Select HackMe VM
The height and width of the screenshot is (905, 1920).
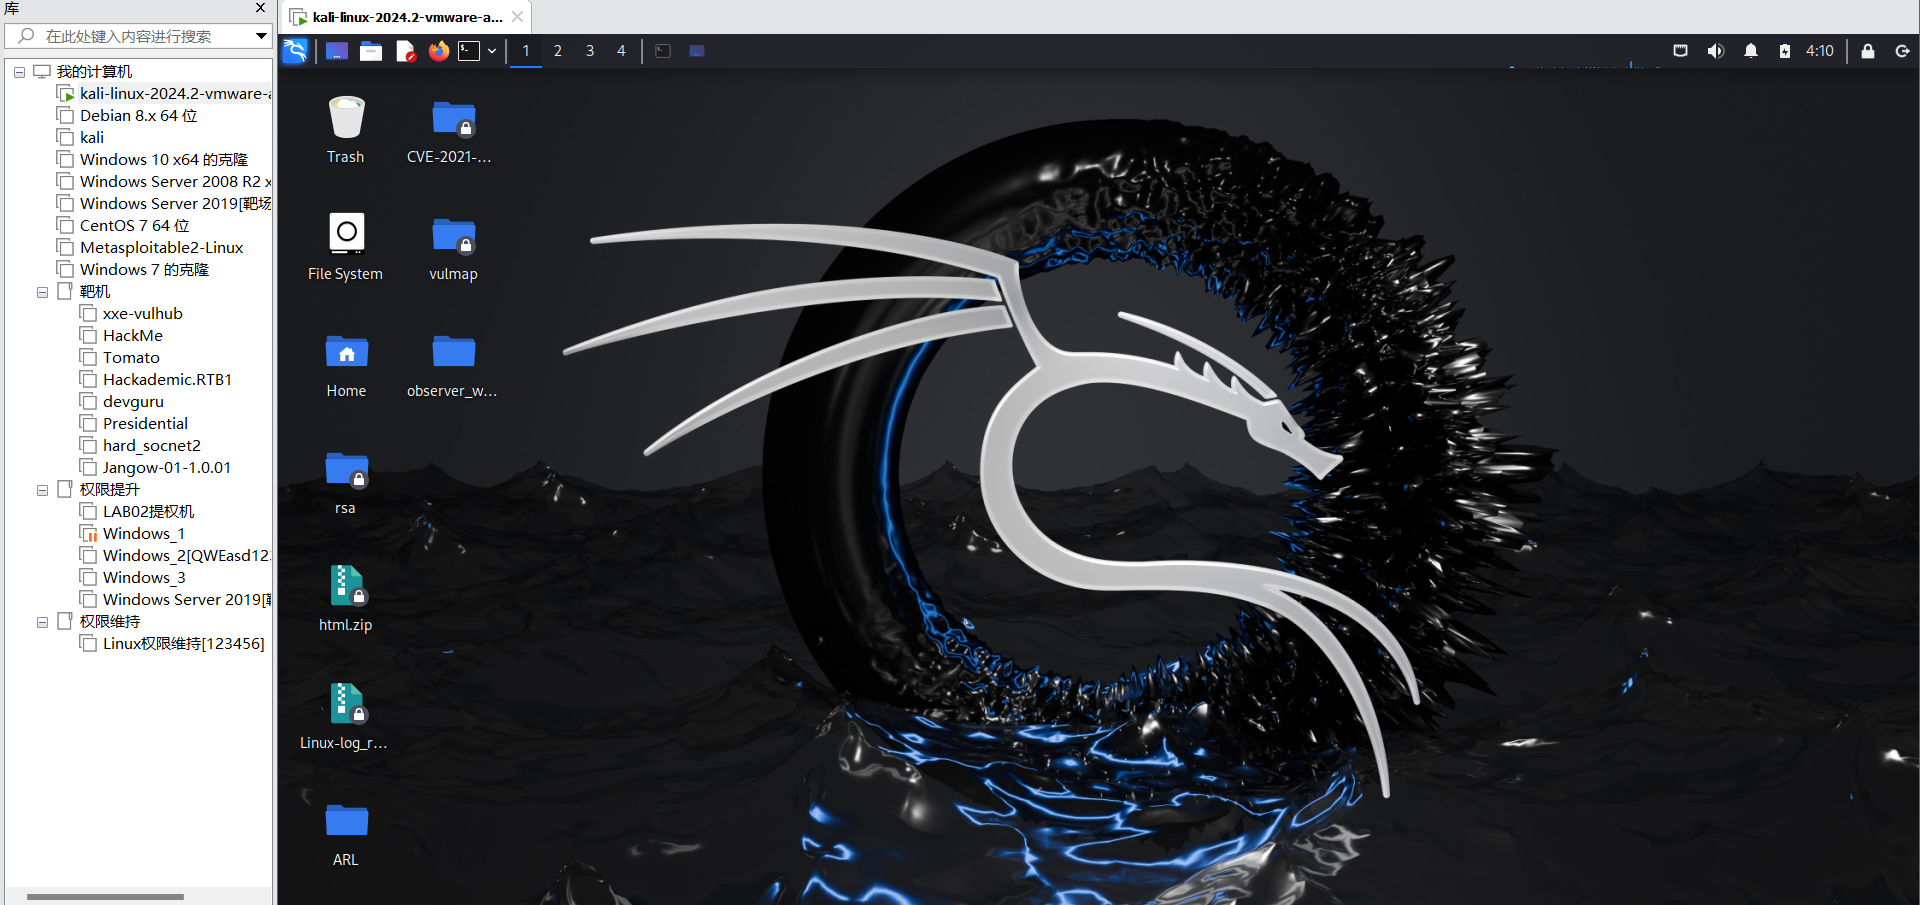132,335
